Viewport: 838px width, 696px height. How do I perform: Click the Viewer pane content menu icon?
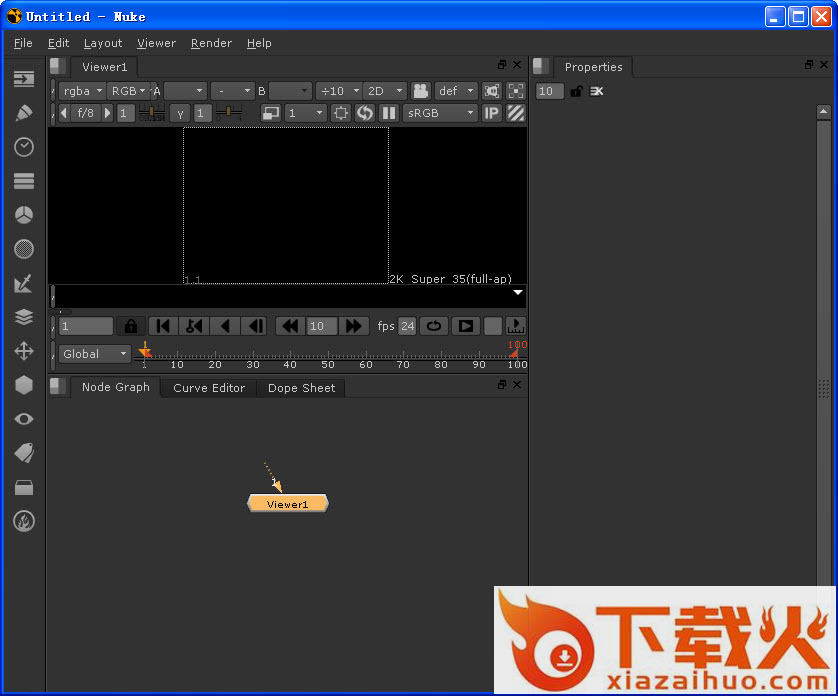(58, 66)
